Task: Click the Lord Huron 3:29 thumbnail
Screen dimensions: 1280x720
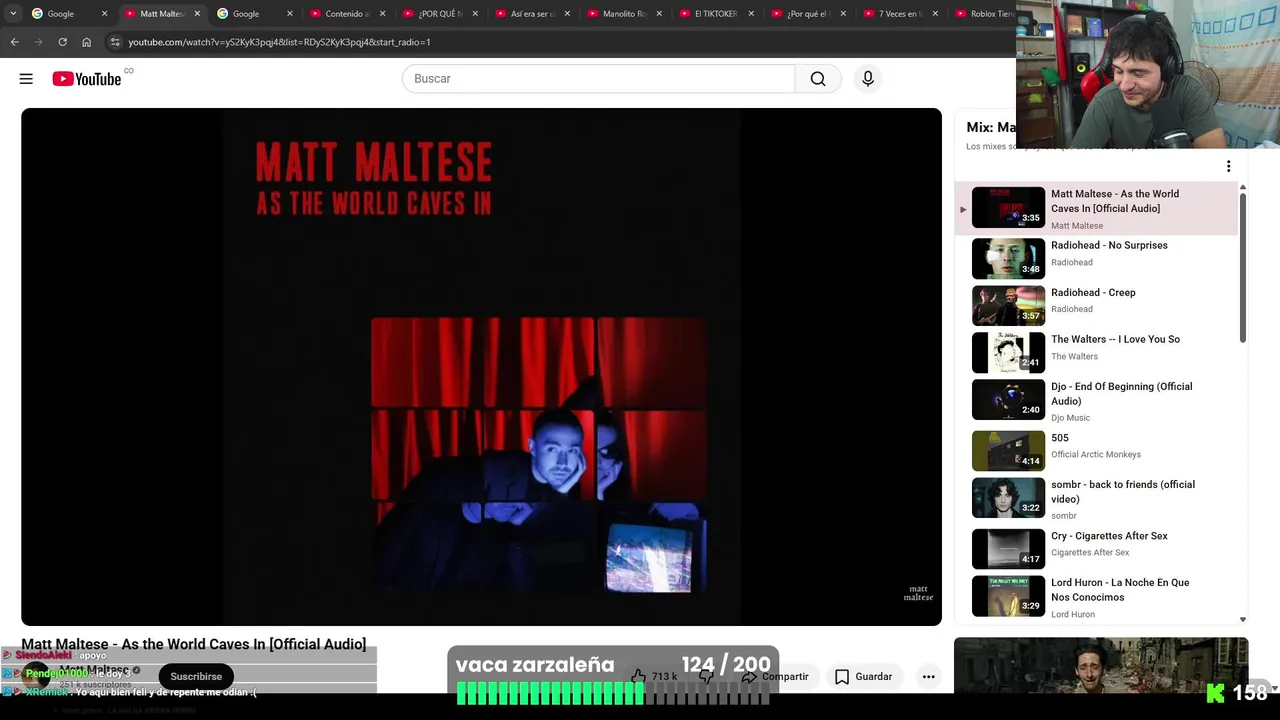Action: click(1008, 596)
